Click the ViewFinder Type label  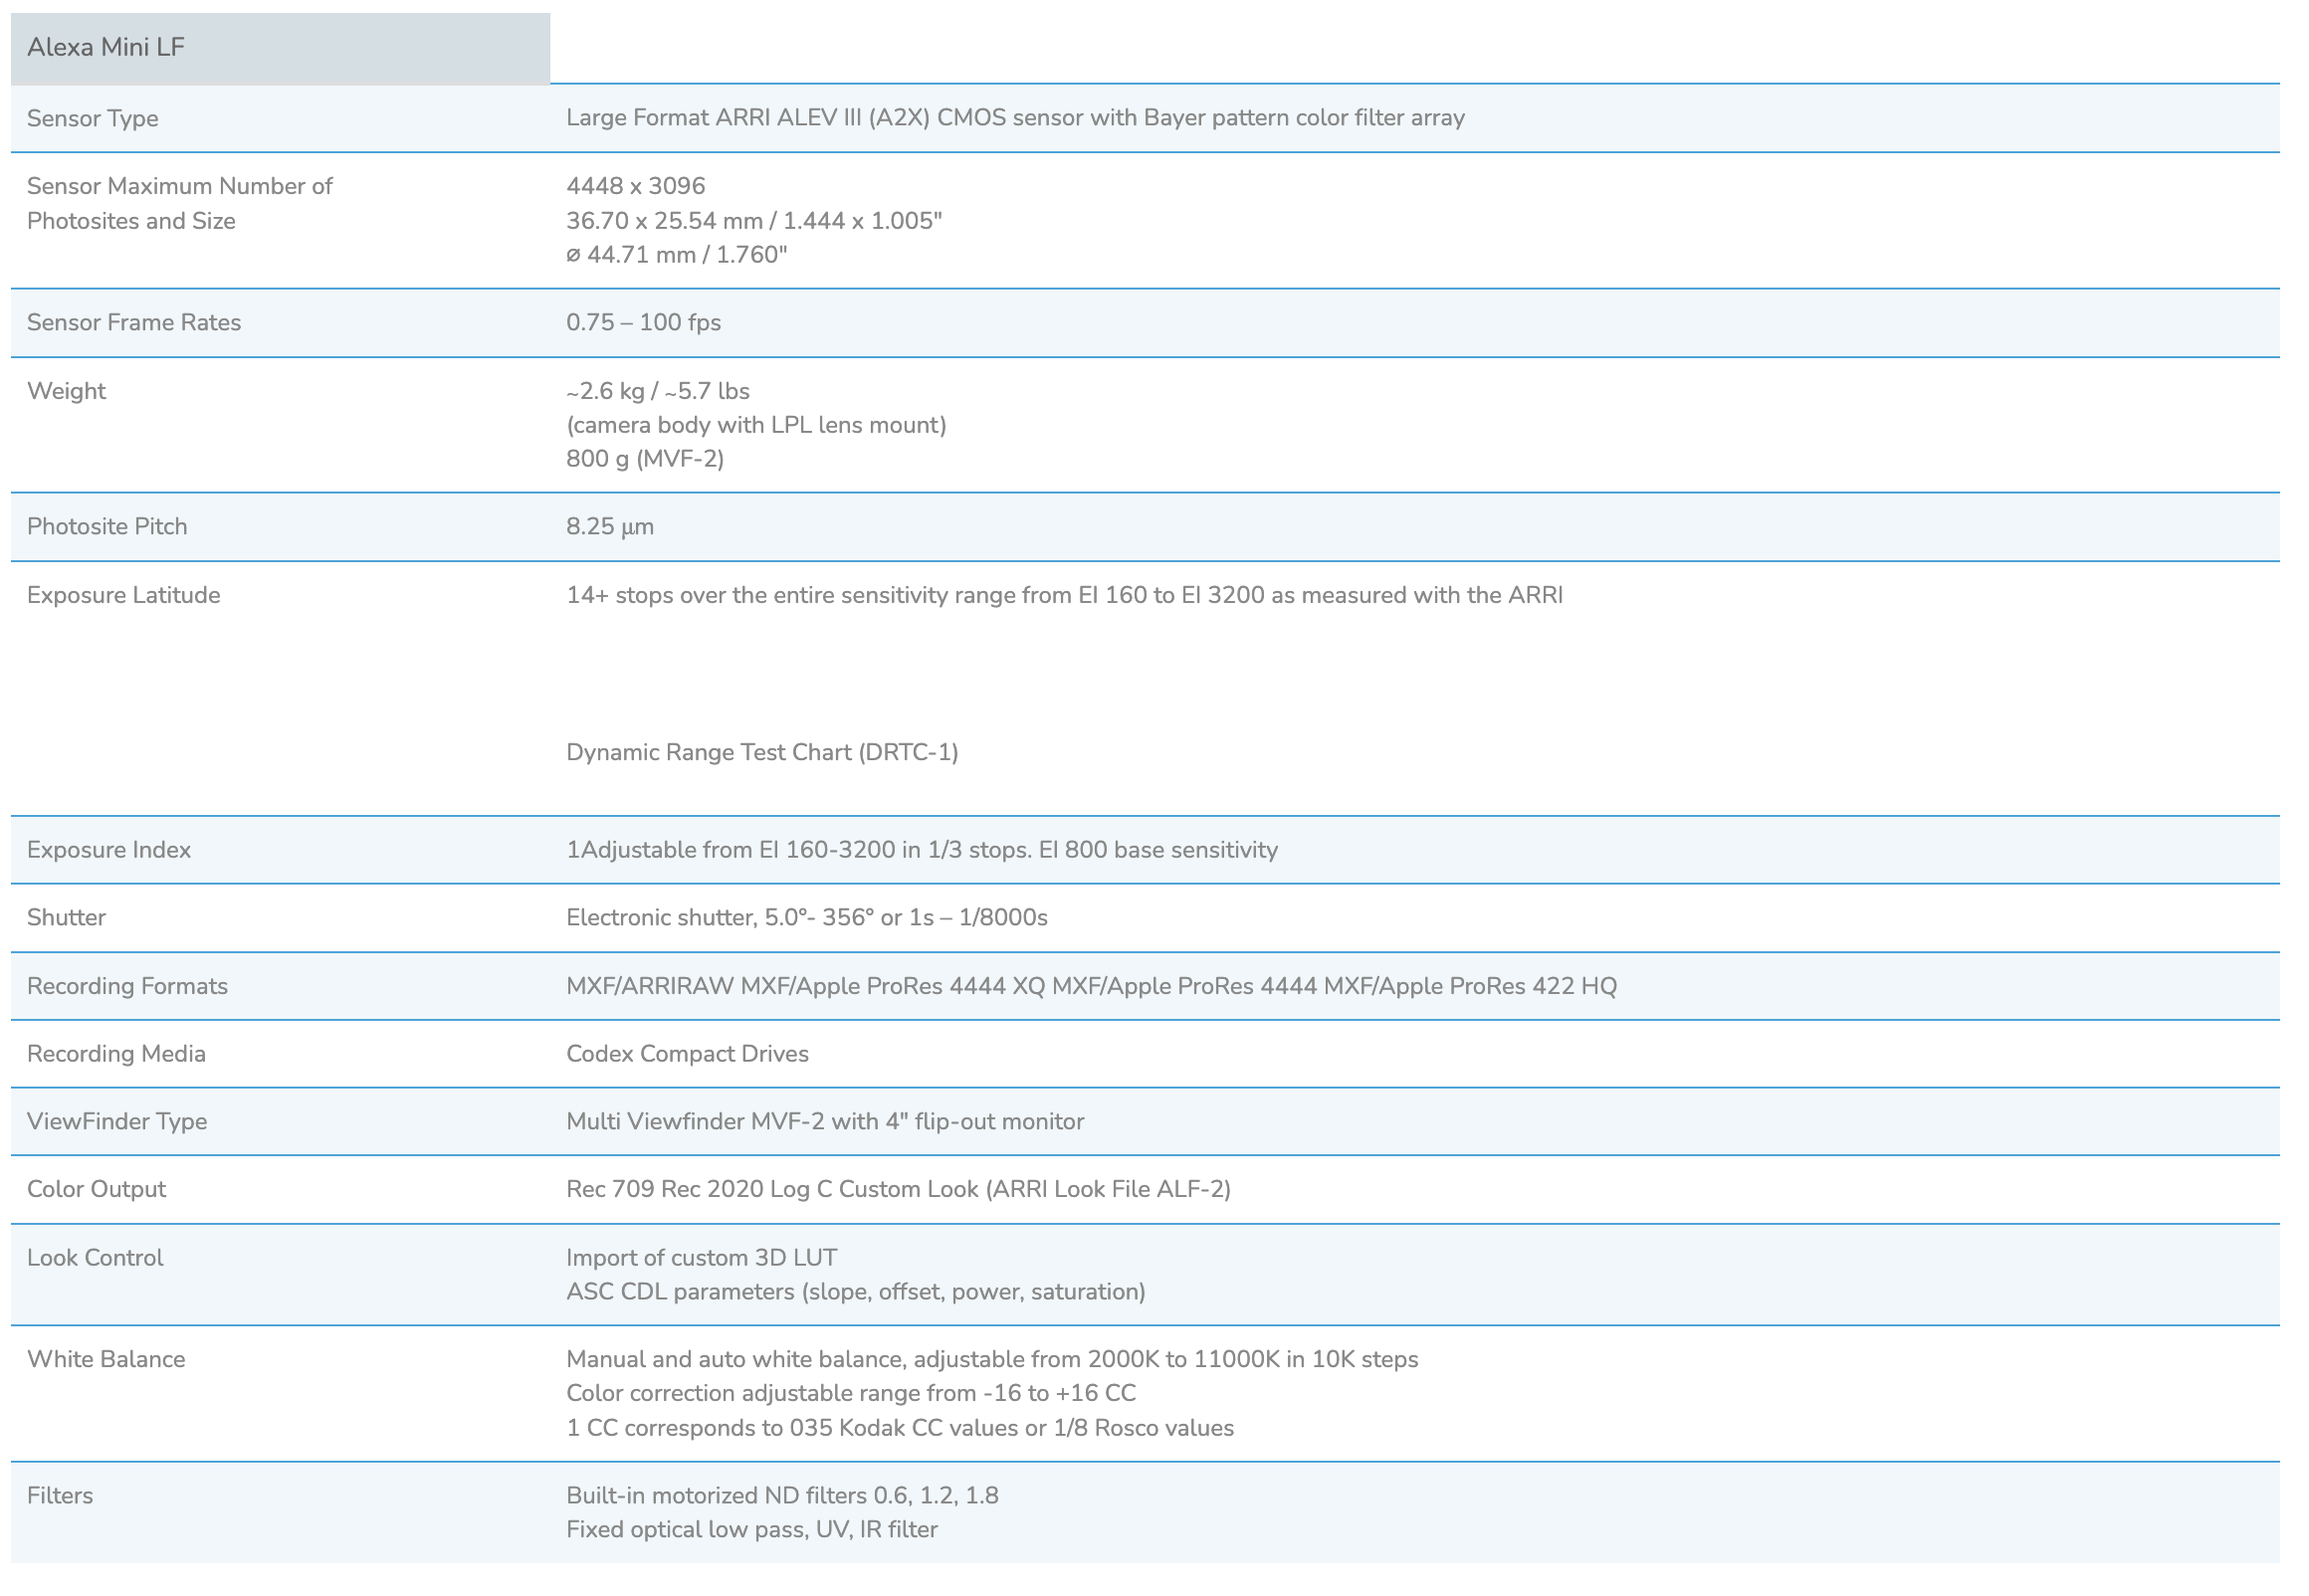click(117, 1121)
